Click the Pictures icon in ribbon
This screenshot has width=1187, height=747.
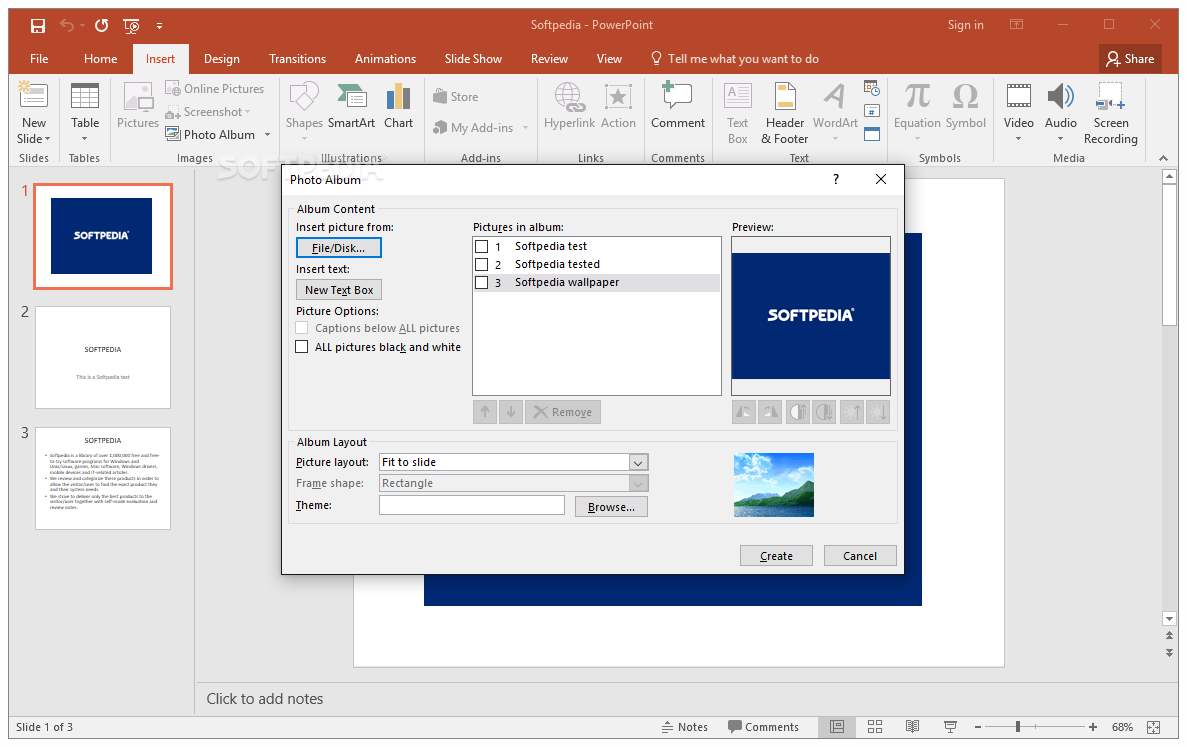click(138, 106)
